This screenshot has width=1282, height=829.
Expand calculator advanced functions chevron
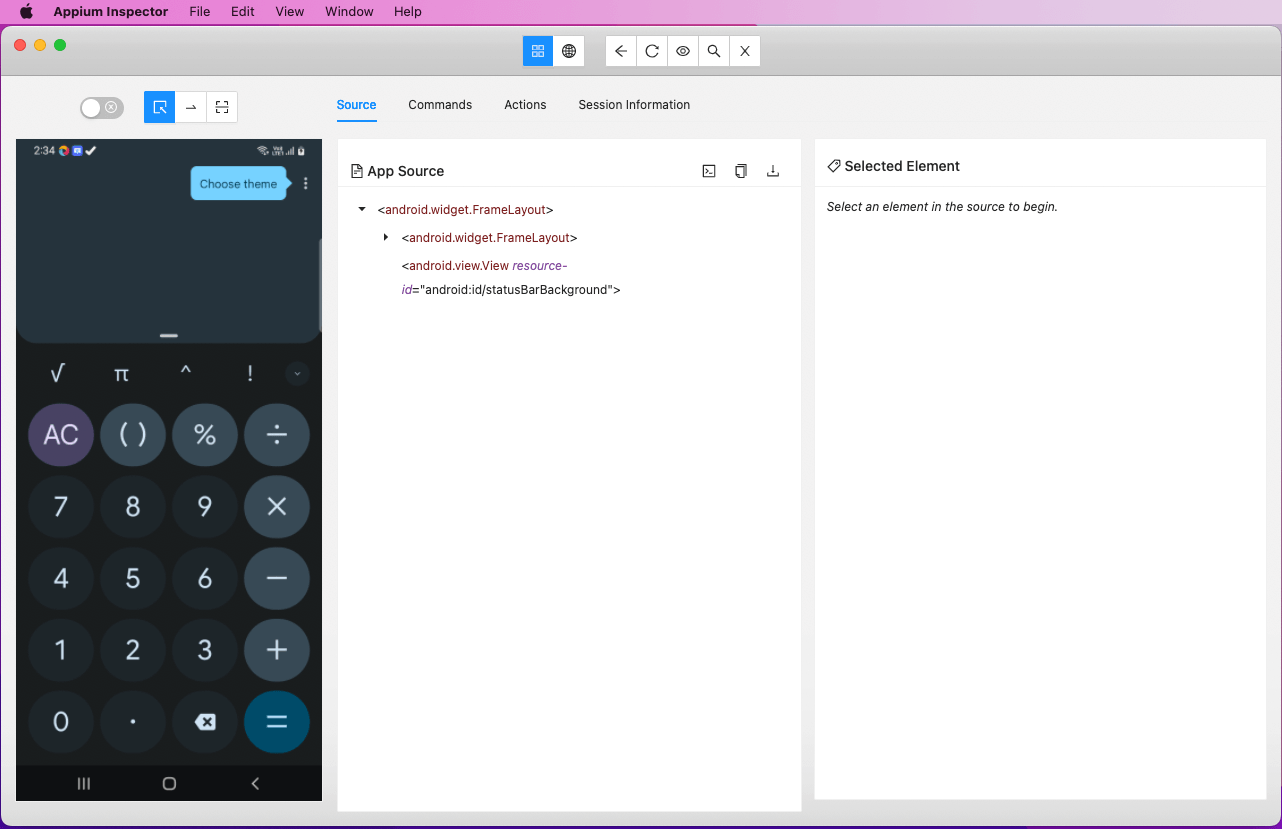pos(297,374)
